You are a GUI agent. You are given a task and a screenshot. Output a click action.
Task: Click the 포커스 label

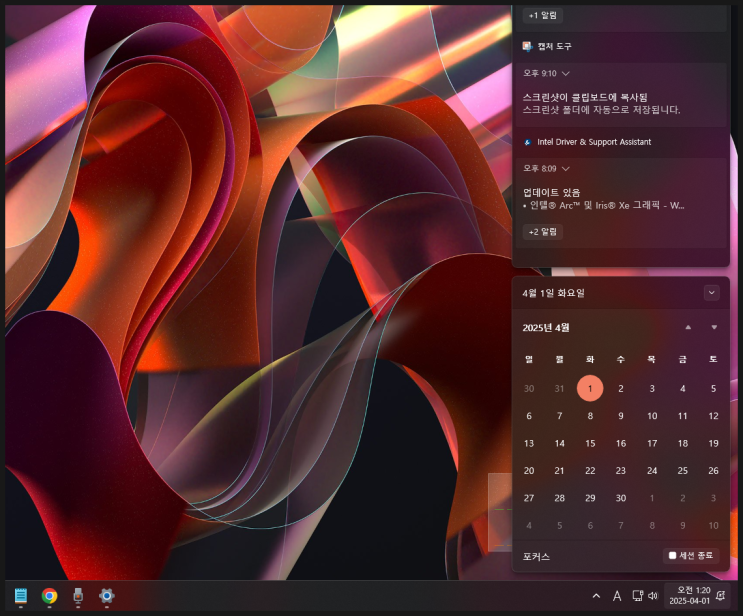[x=536, y=556]
